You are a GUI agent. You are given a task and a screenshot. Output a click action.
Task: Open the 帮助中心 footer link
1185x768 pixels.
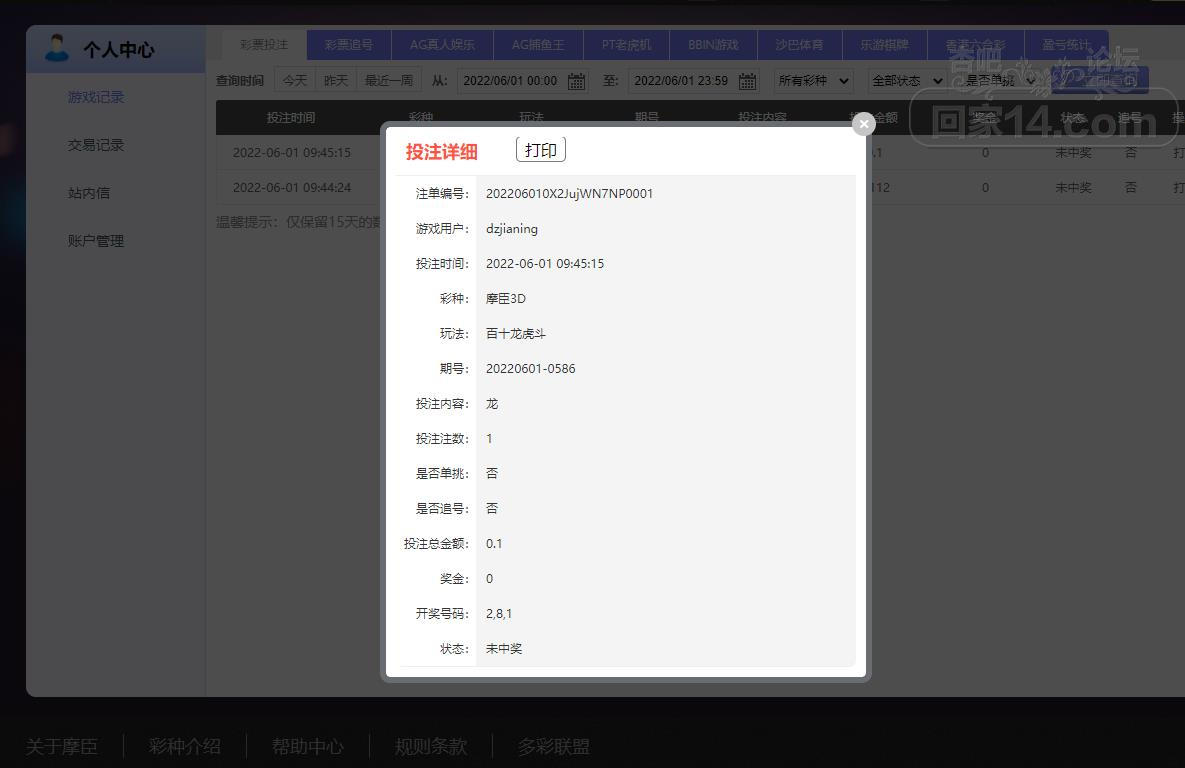pyautogui.click(x=307, y=746)
